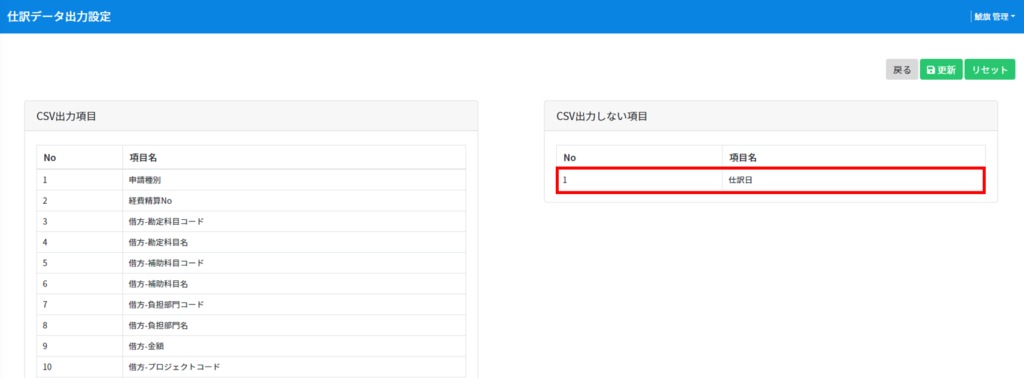Select the 借方-金額 row

[251, 347]
